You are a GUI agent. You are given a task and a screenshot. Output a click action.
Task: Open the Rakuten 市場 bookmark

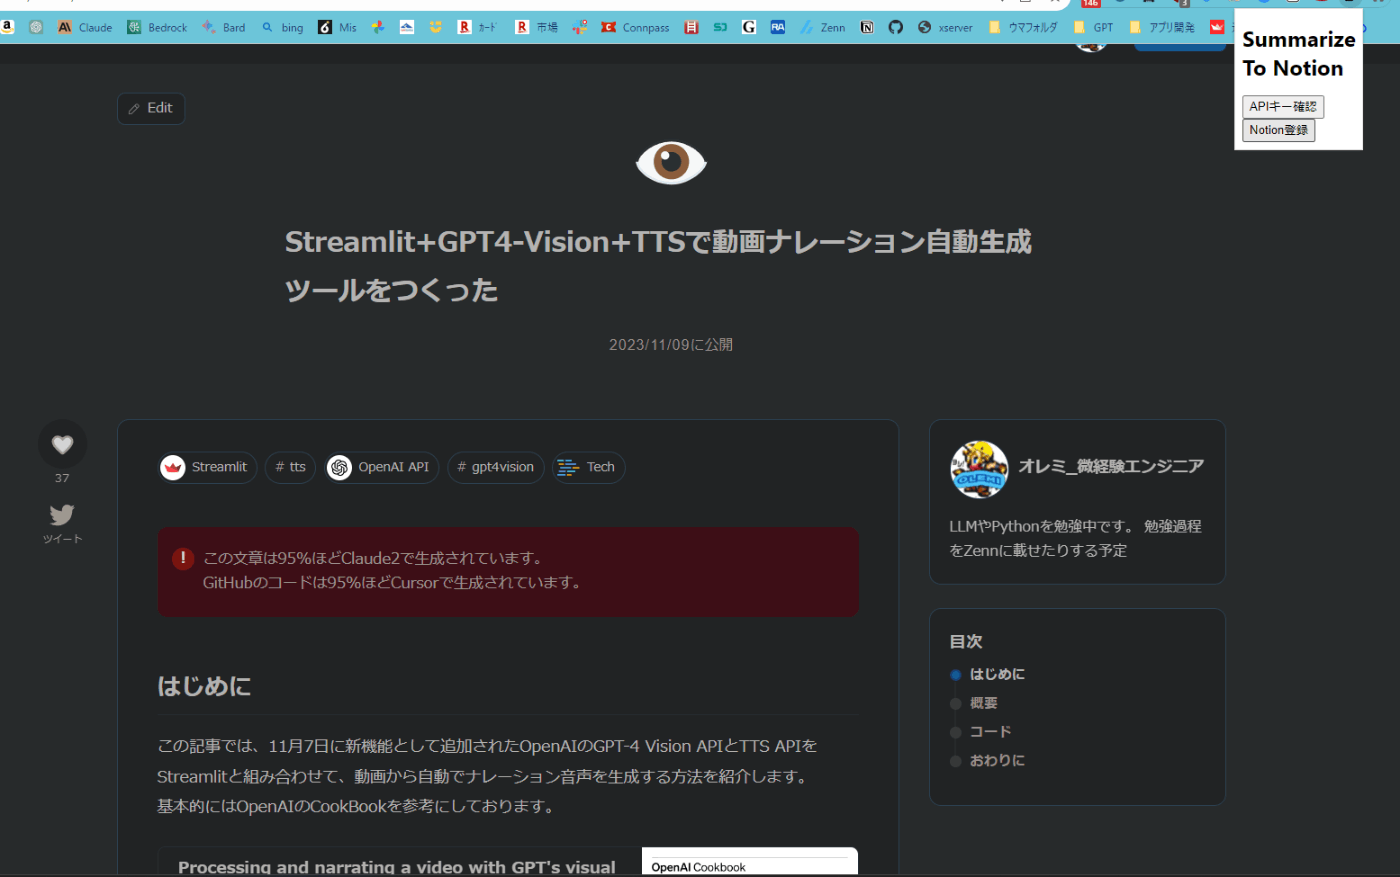[x=536, y=27]
